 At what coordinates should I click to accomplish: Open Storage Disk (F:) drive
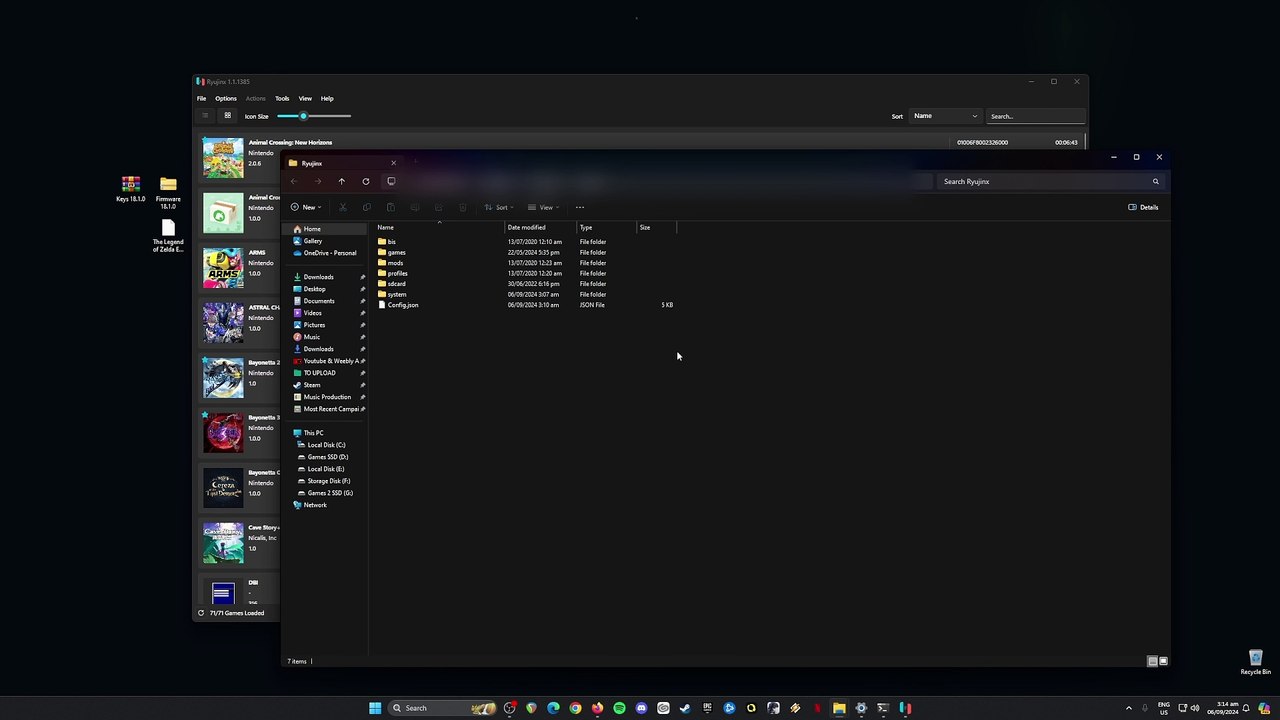point(324,481)
